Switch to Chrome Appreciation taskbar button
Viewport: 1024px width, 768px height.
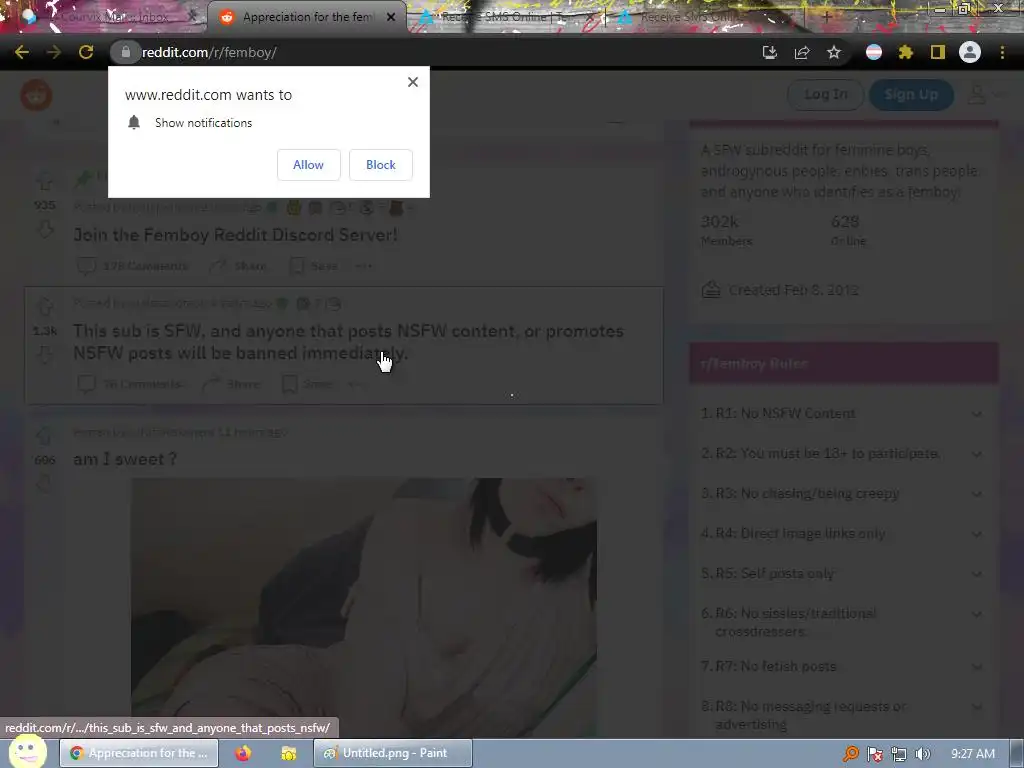click(139, 753)
